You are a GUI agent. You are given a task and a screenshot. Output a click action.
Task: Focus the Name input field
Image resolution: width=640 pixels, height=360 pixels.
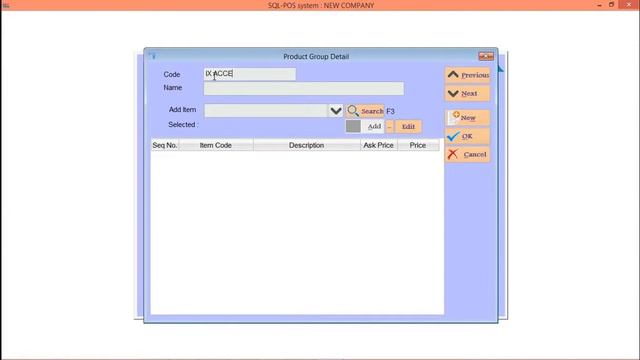pyautogui.click(x=304, y=89)
